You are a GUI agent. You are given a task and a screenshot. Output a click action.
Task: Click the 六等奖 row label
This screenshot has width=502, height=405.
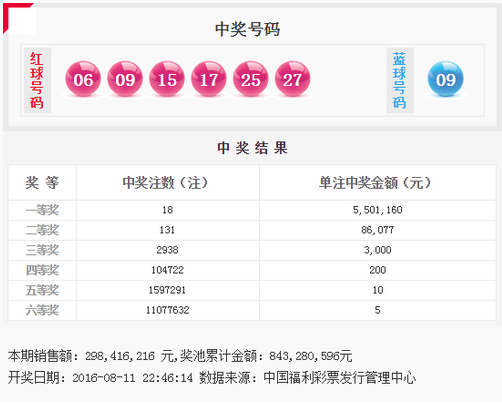(x=42, y=310)
